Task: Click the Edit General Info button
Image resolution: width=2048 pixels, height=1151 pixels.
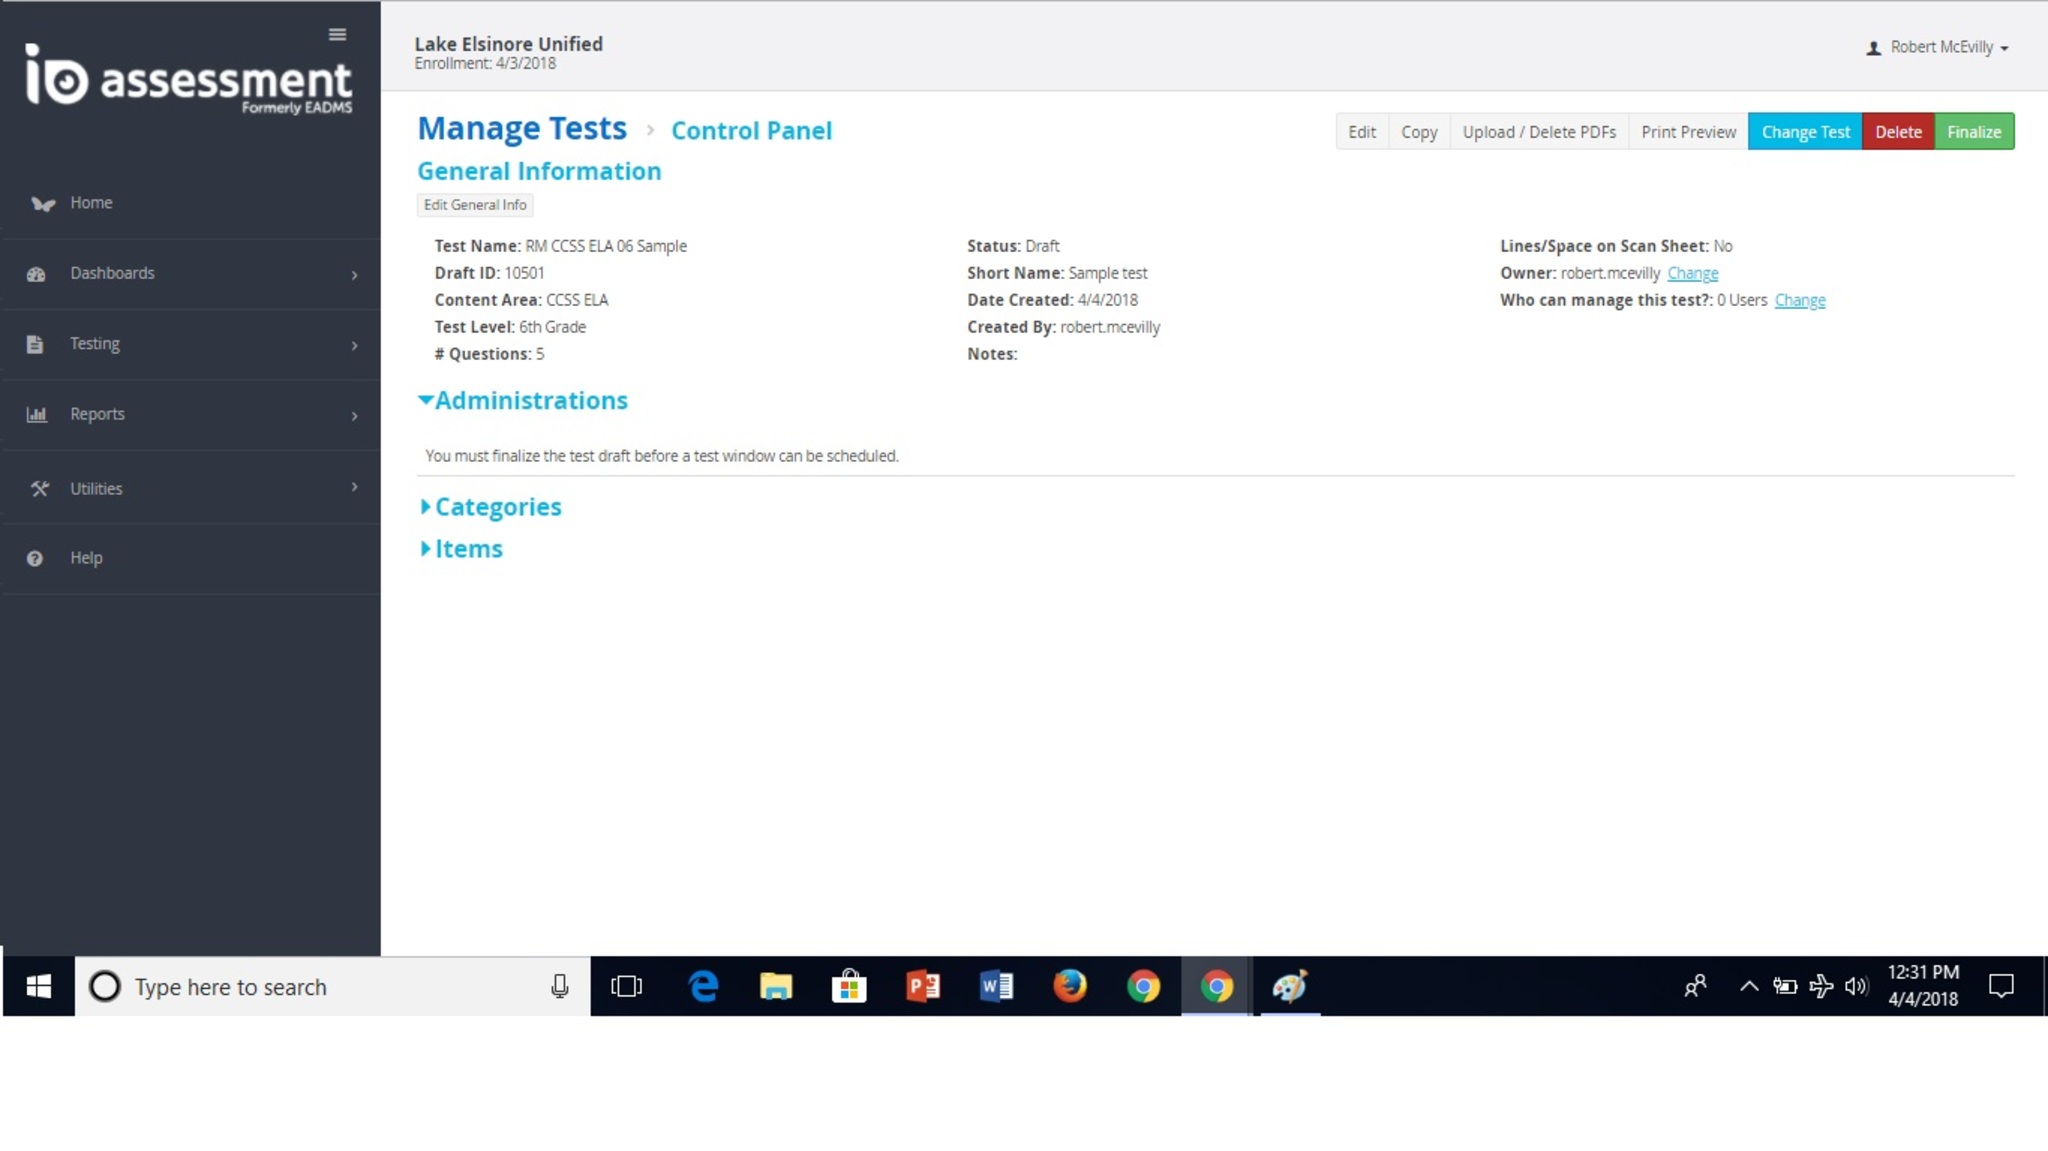Action: pyautogui.click(x=475, y=205)
